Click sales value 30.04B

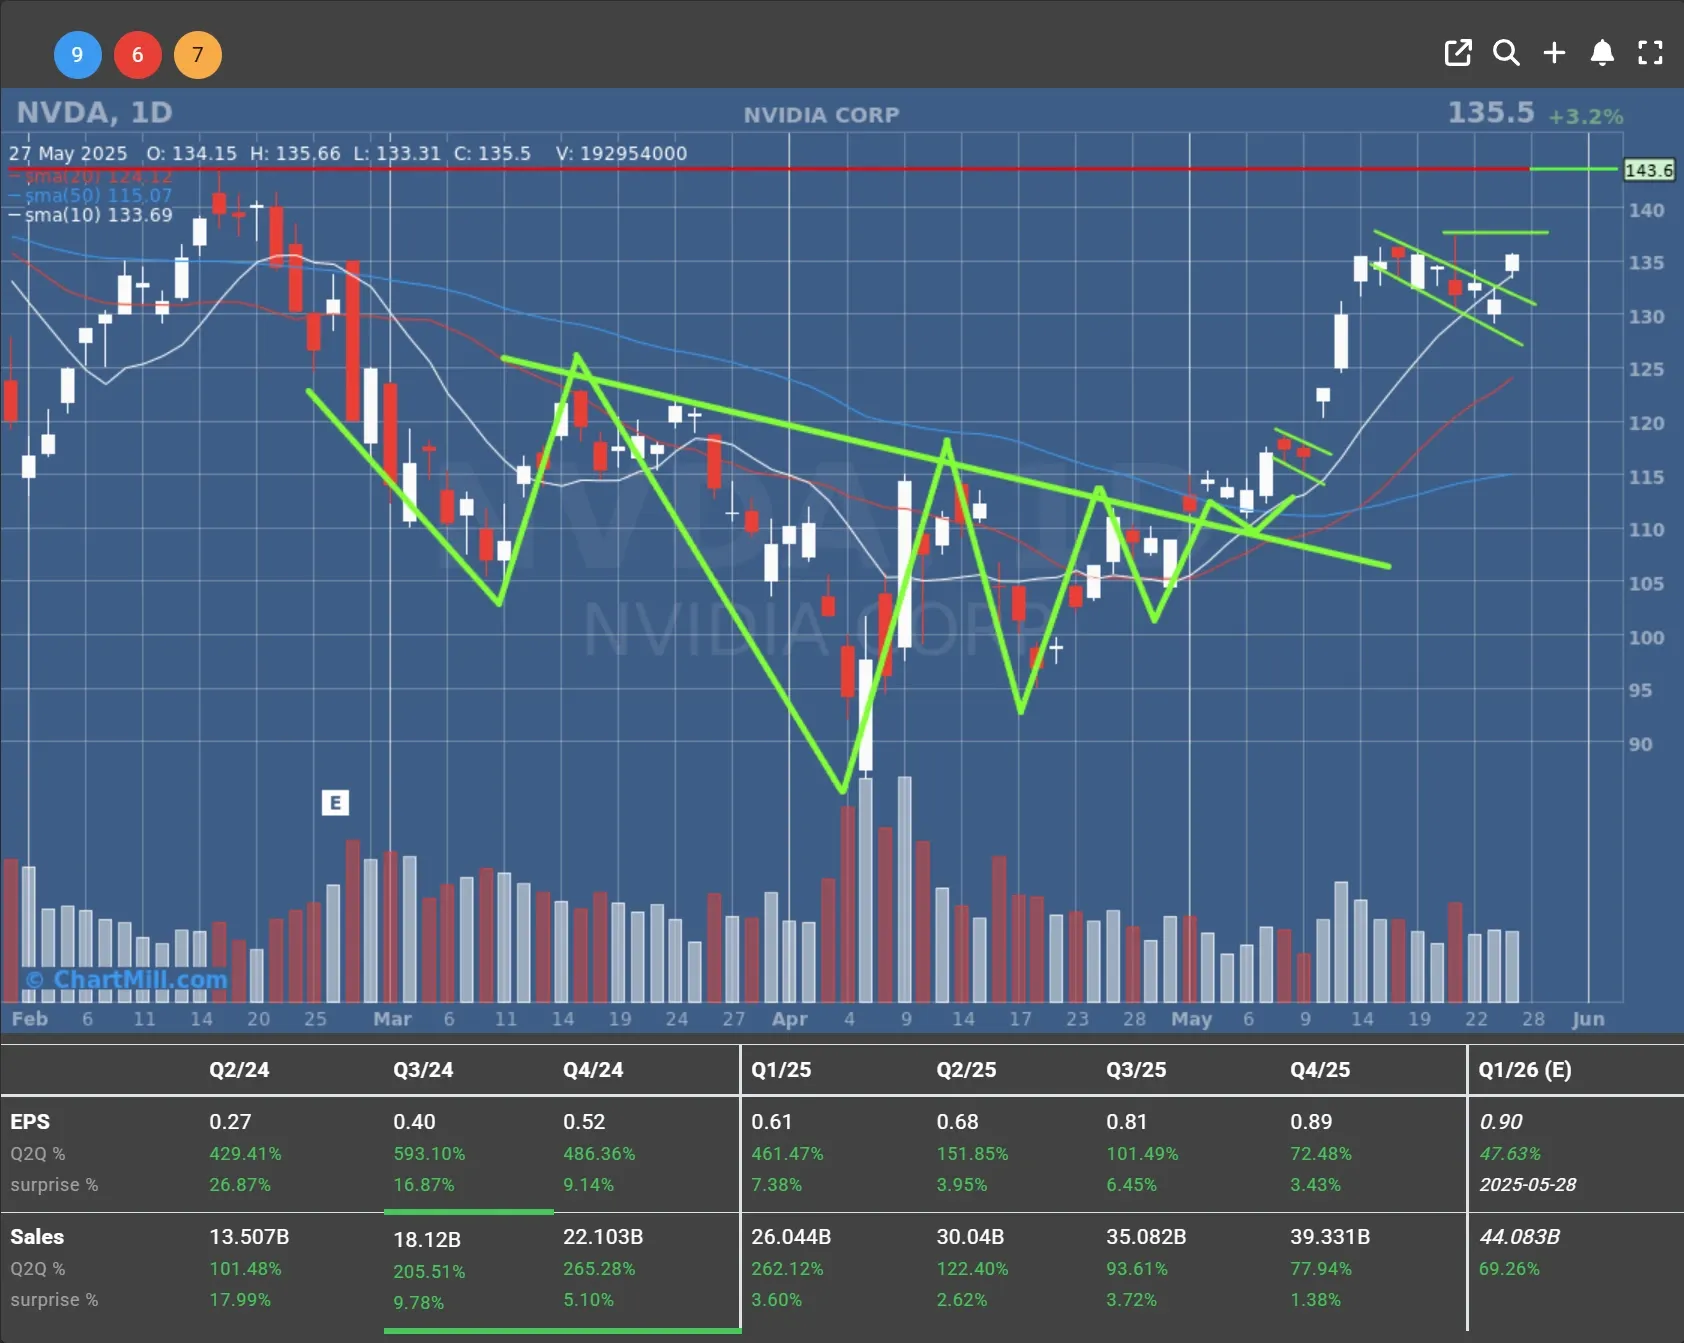[970, 1237]
